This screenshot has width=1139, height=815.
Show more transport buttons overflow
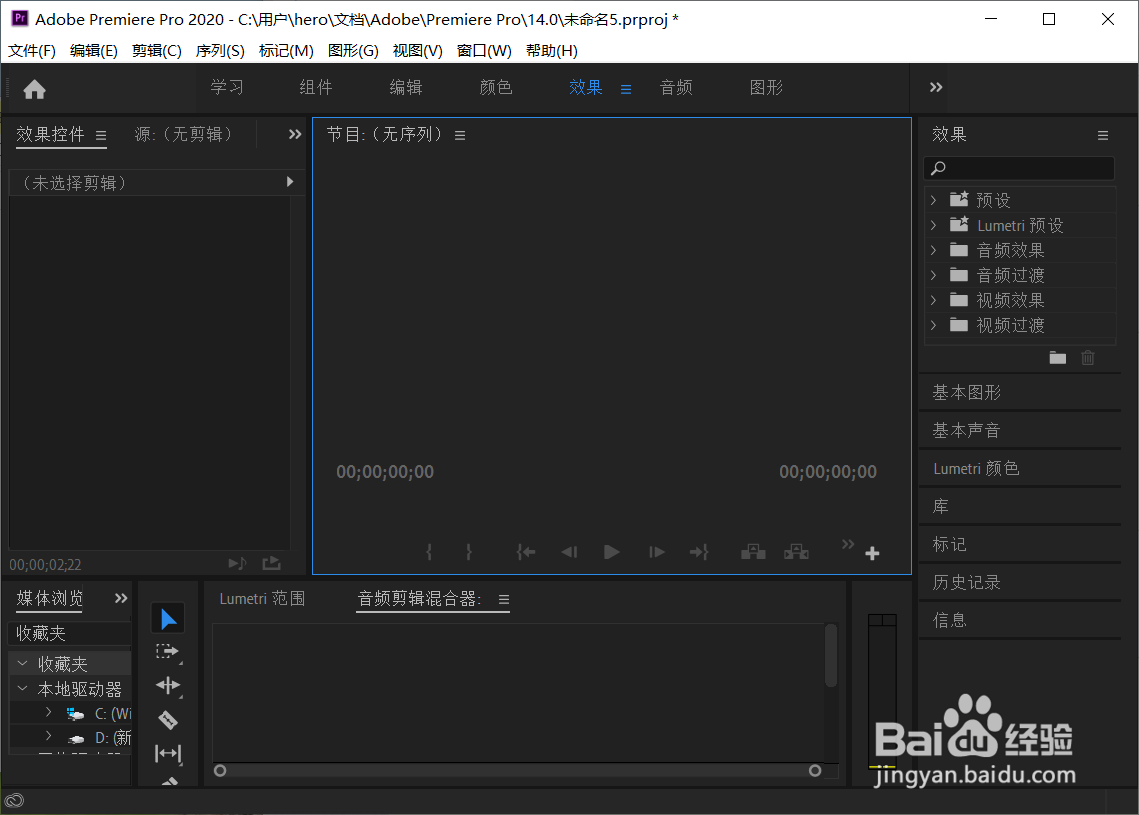point(848,544)
